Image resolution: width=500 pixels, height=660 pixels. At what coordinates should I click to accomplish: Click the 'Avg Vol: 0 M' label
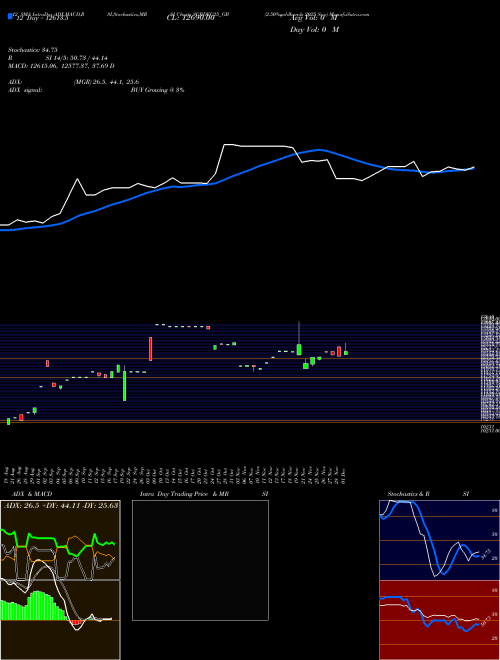pos(314,18)
